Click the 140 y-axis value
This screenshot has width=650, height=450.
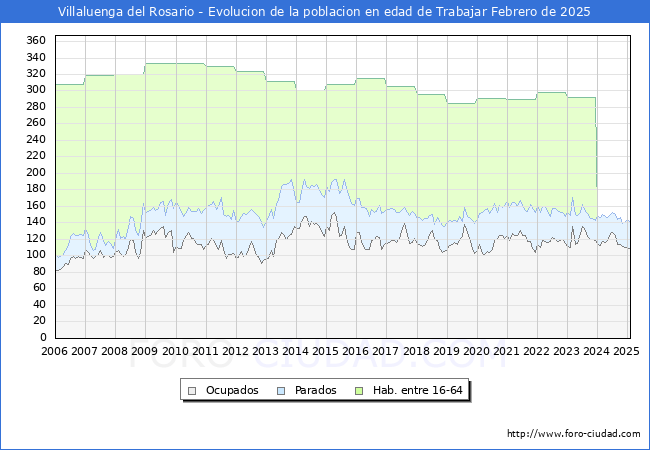36,222
